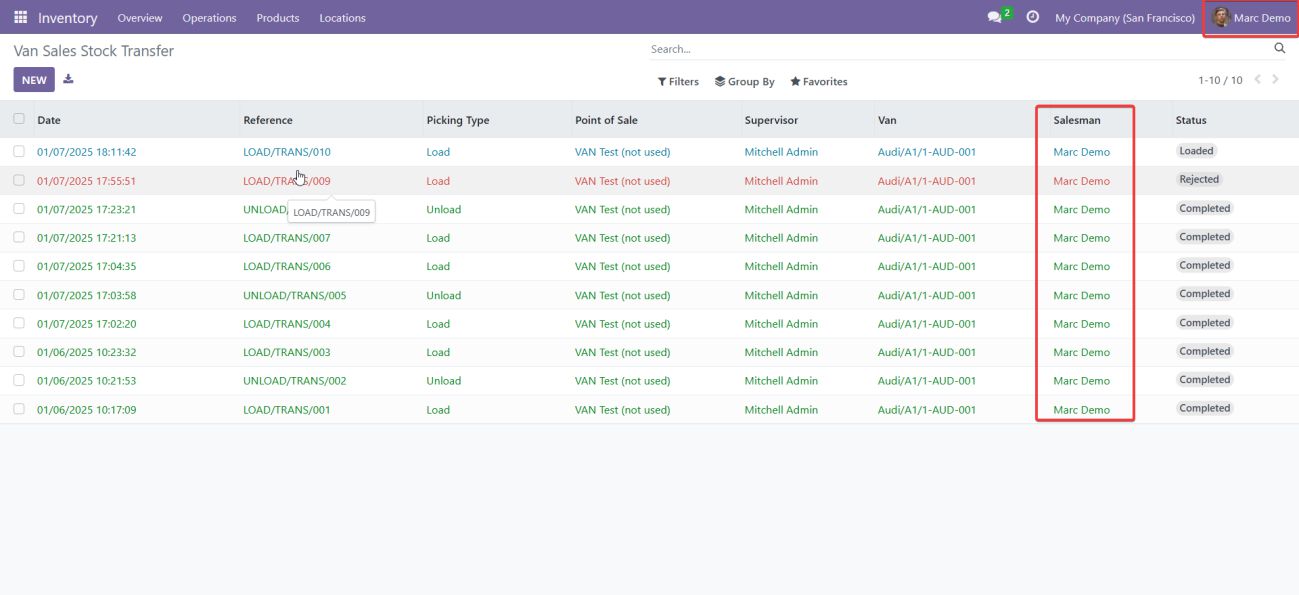Open the Operations menu
The height and width of the screenshot is (595, 1299).
point(209,18)
